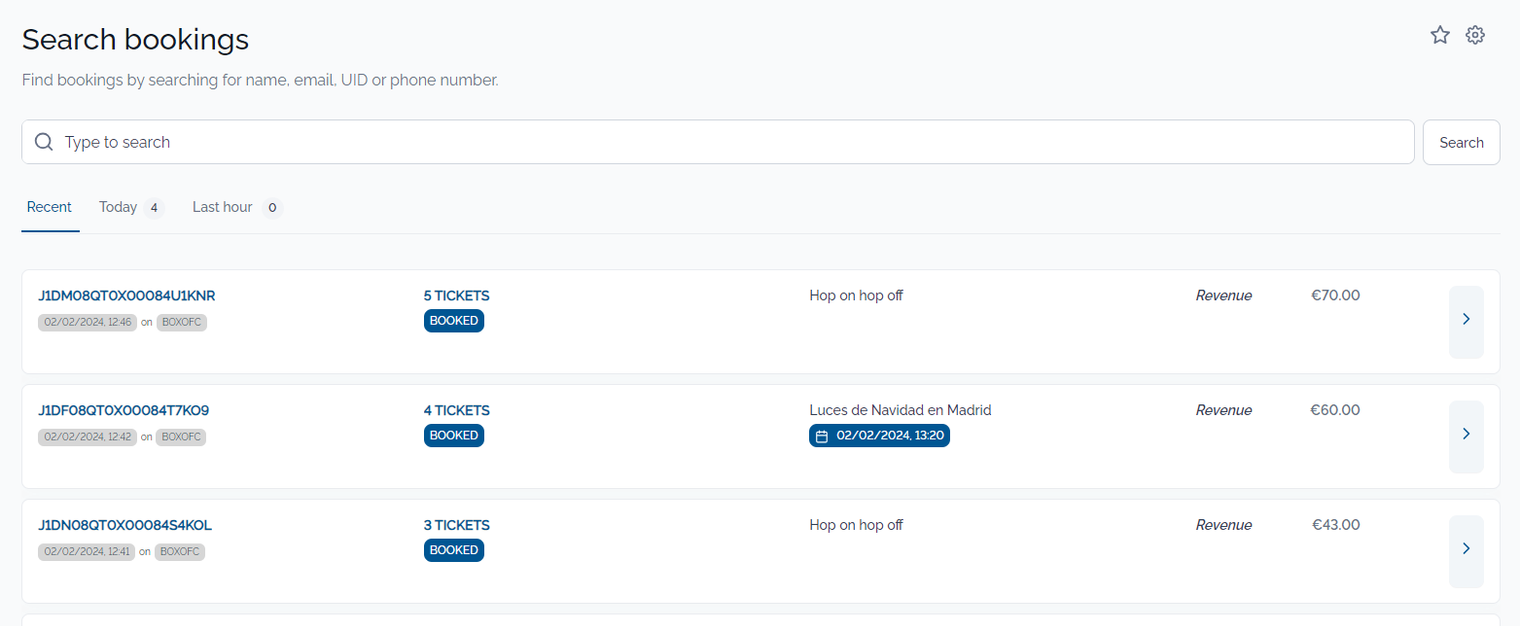Click the Revenue label next to €43.00
The width and height of the screenshot is (1520, 626).
tap(1224, 525)
